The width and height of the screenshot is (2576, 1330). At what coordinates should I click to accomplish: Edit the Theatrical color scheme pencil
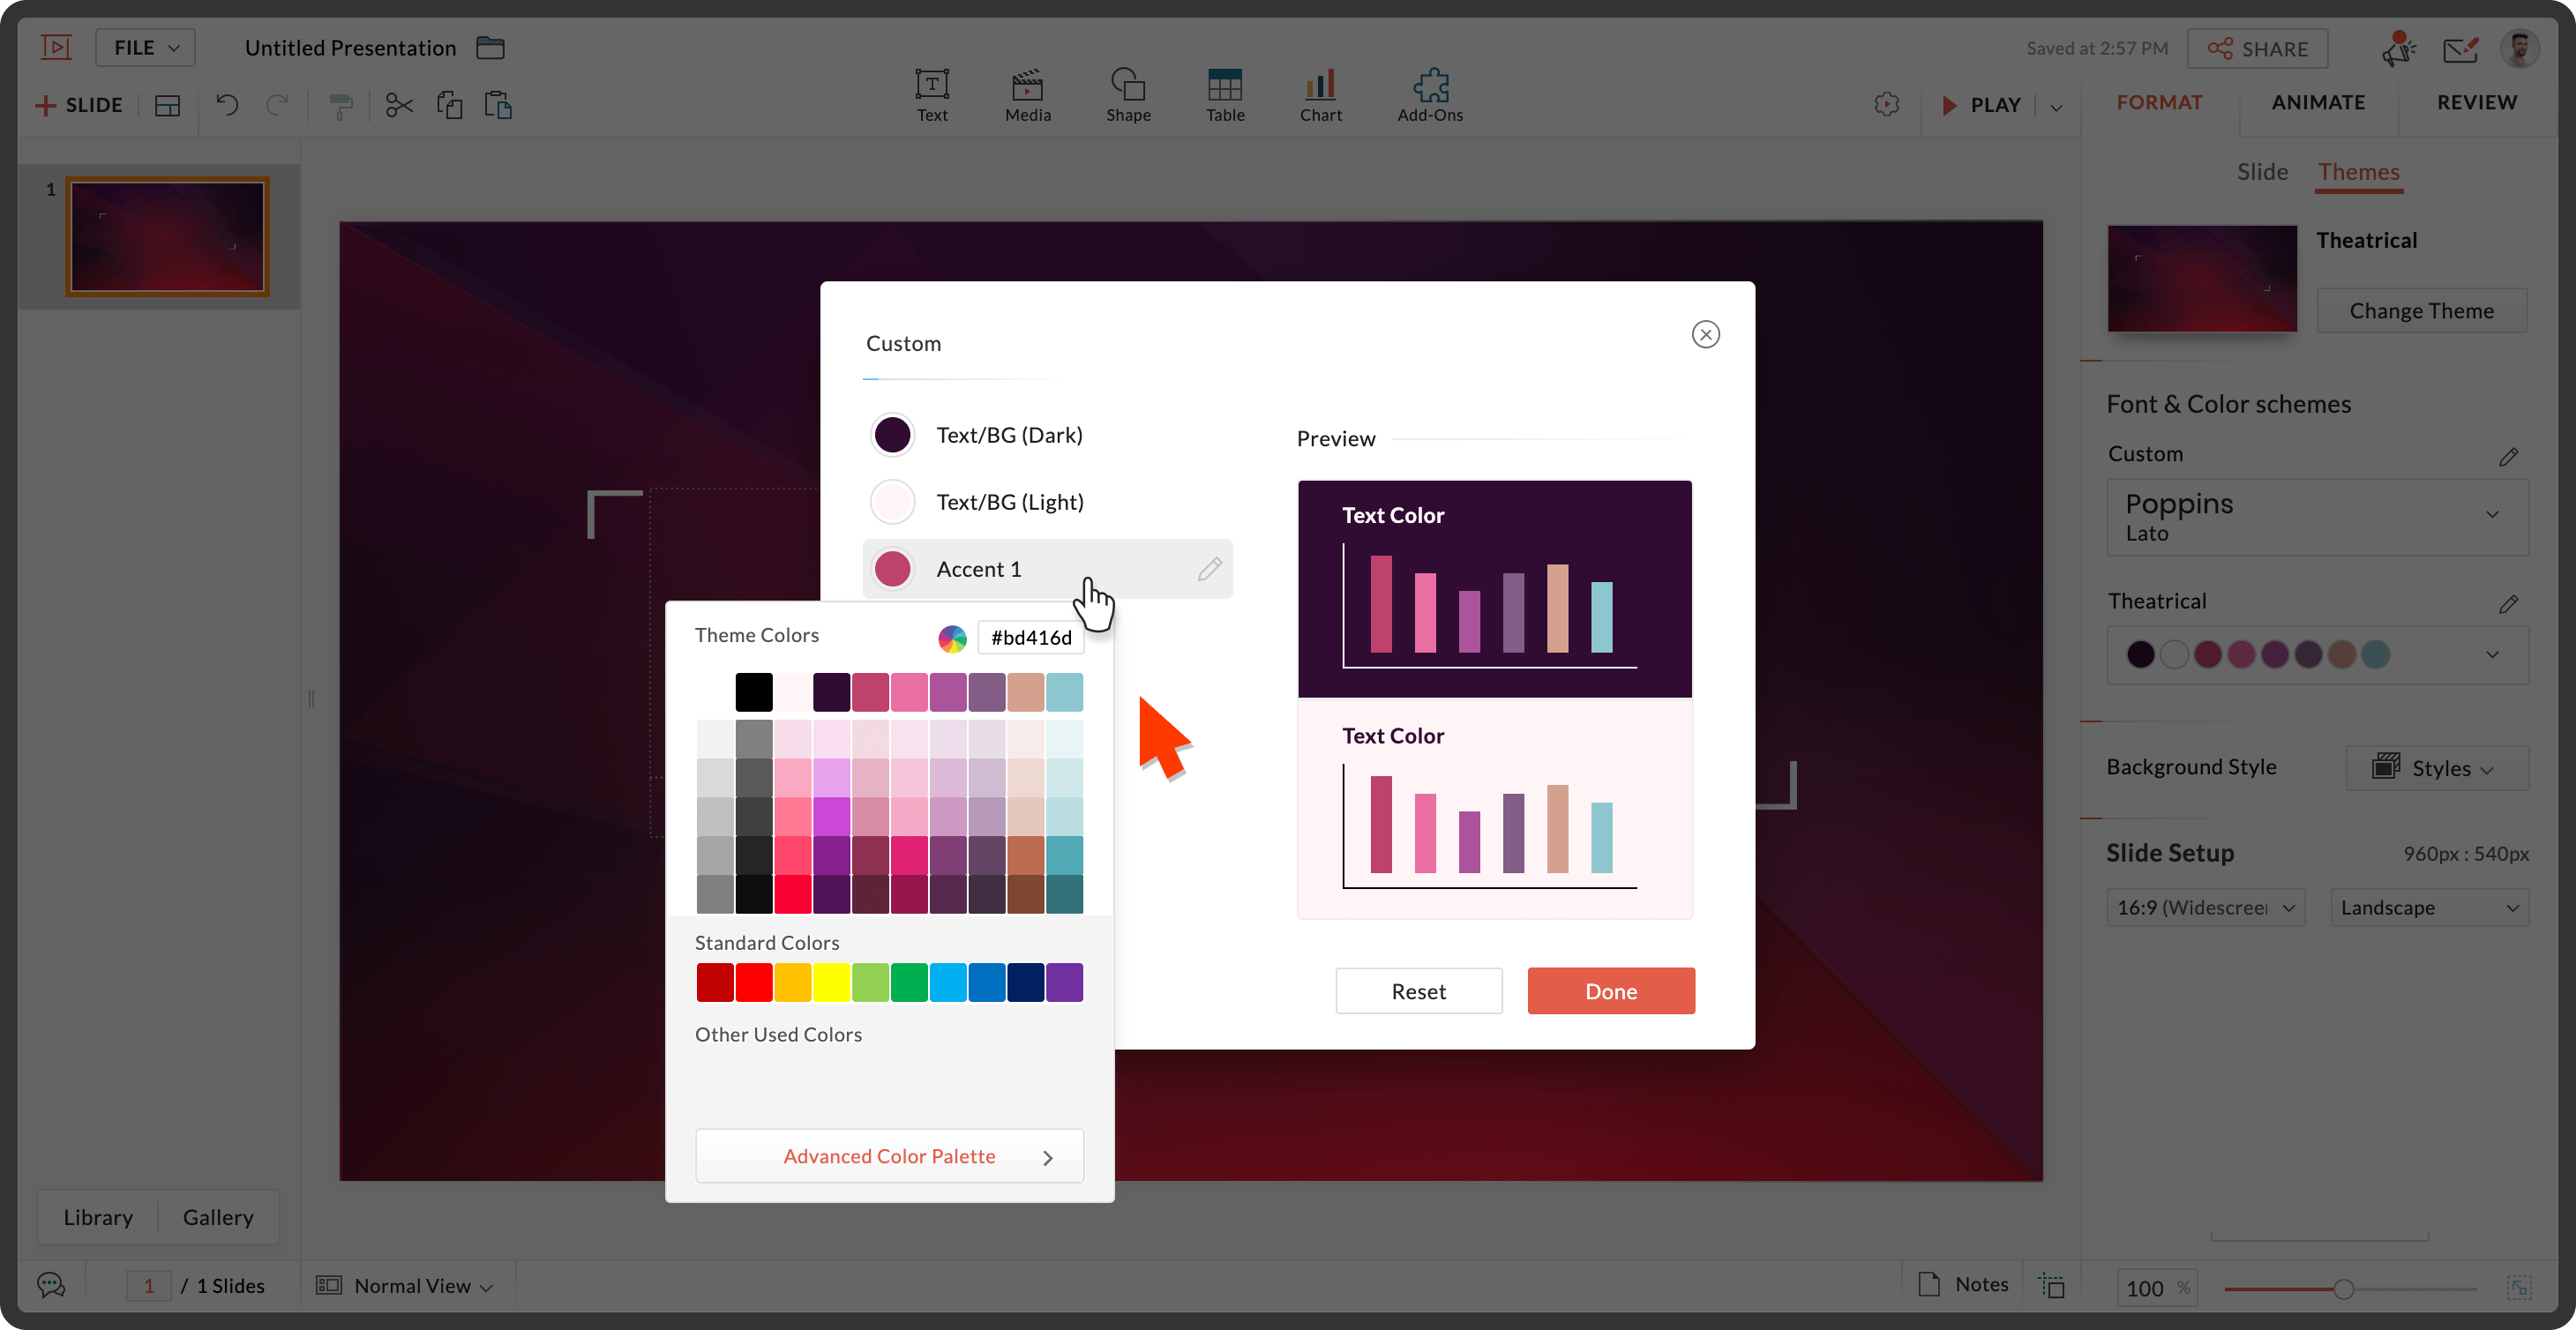coord(2507,604)
